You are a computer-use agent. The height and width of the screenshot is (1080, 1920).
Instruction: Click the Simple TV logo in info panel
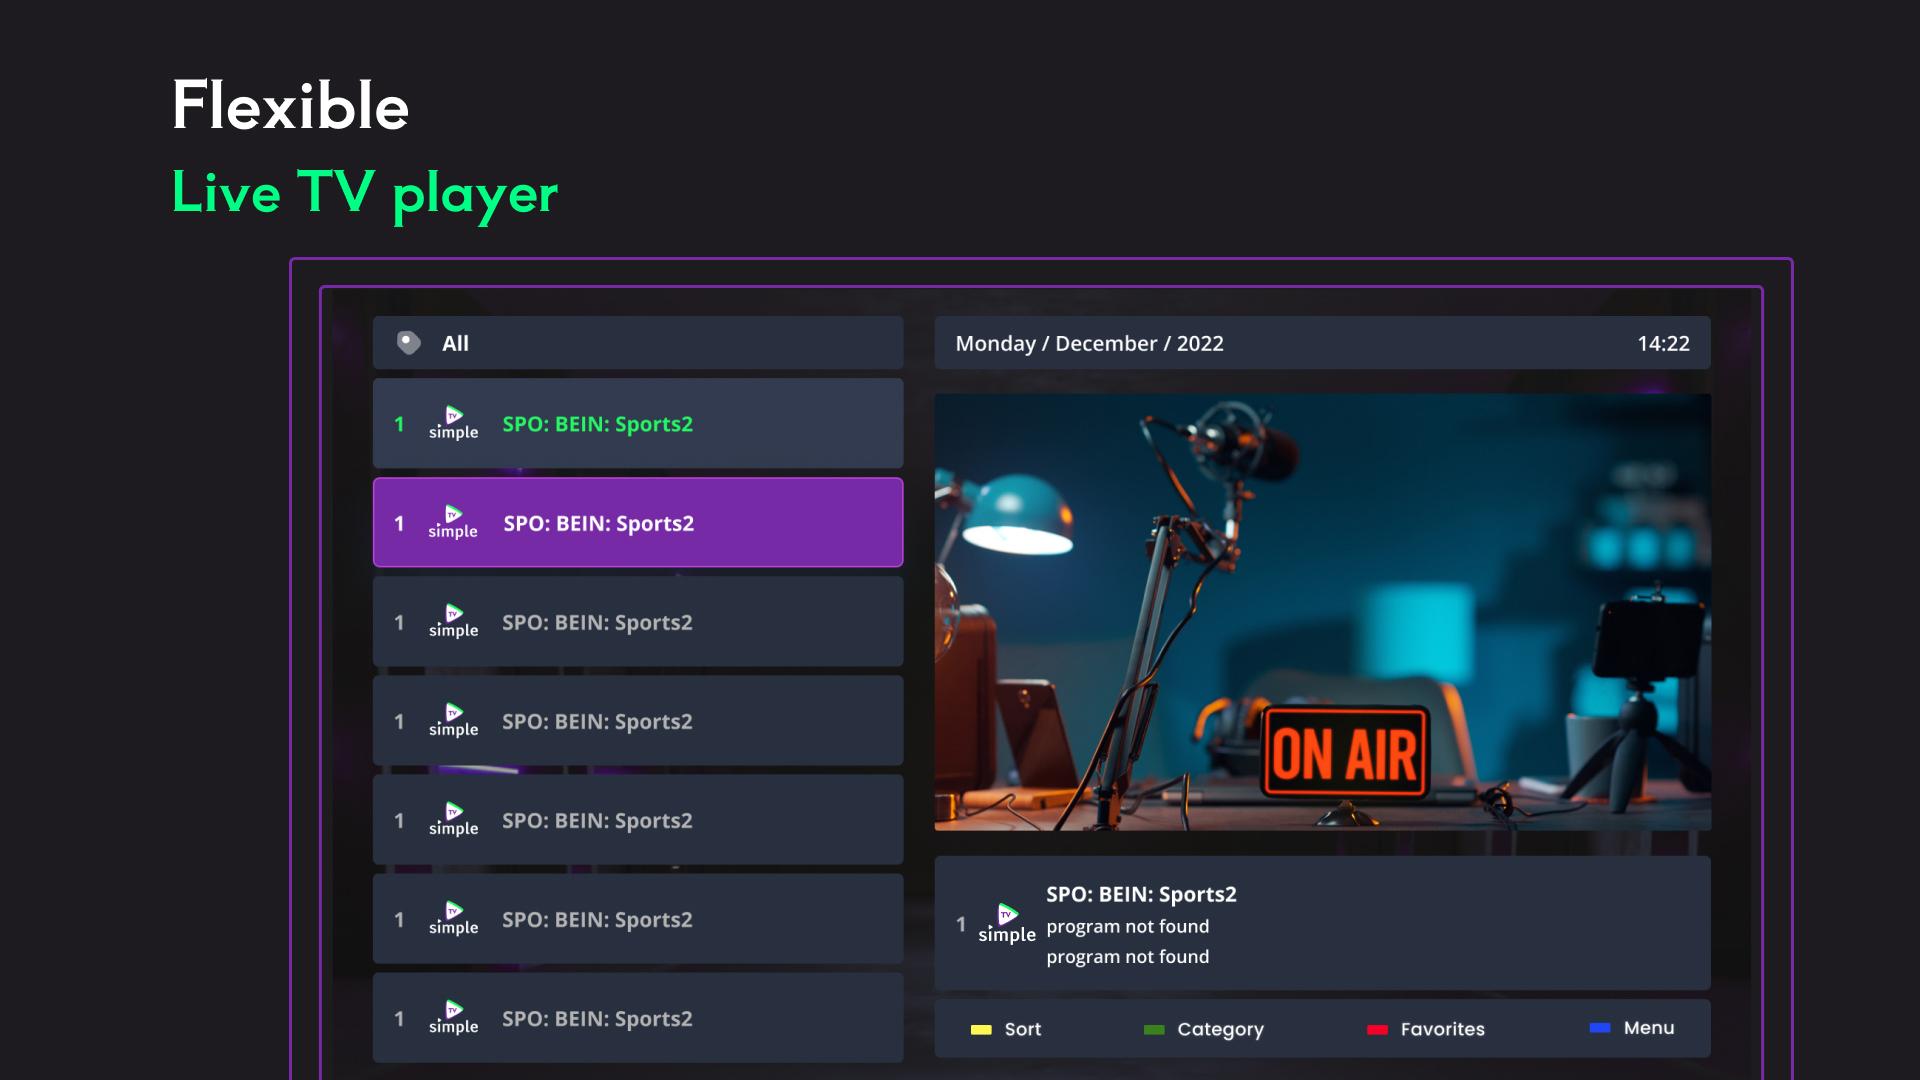pos(1006,924)
